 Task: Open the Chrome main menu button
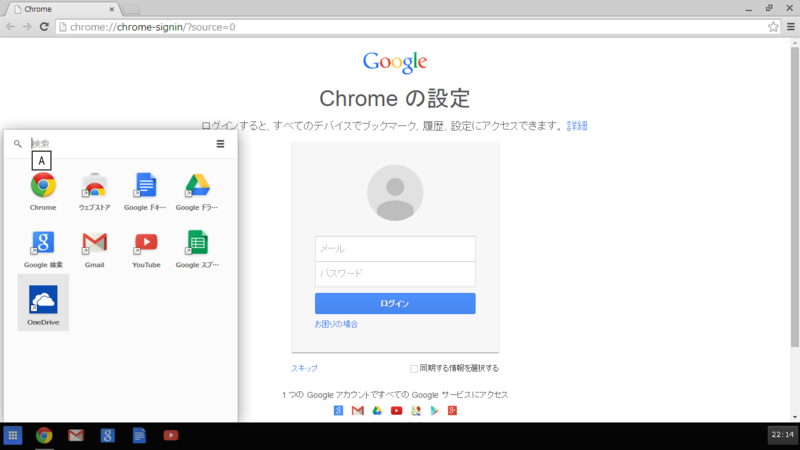pyautogui.click(x=791, y=27)
